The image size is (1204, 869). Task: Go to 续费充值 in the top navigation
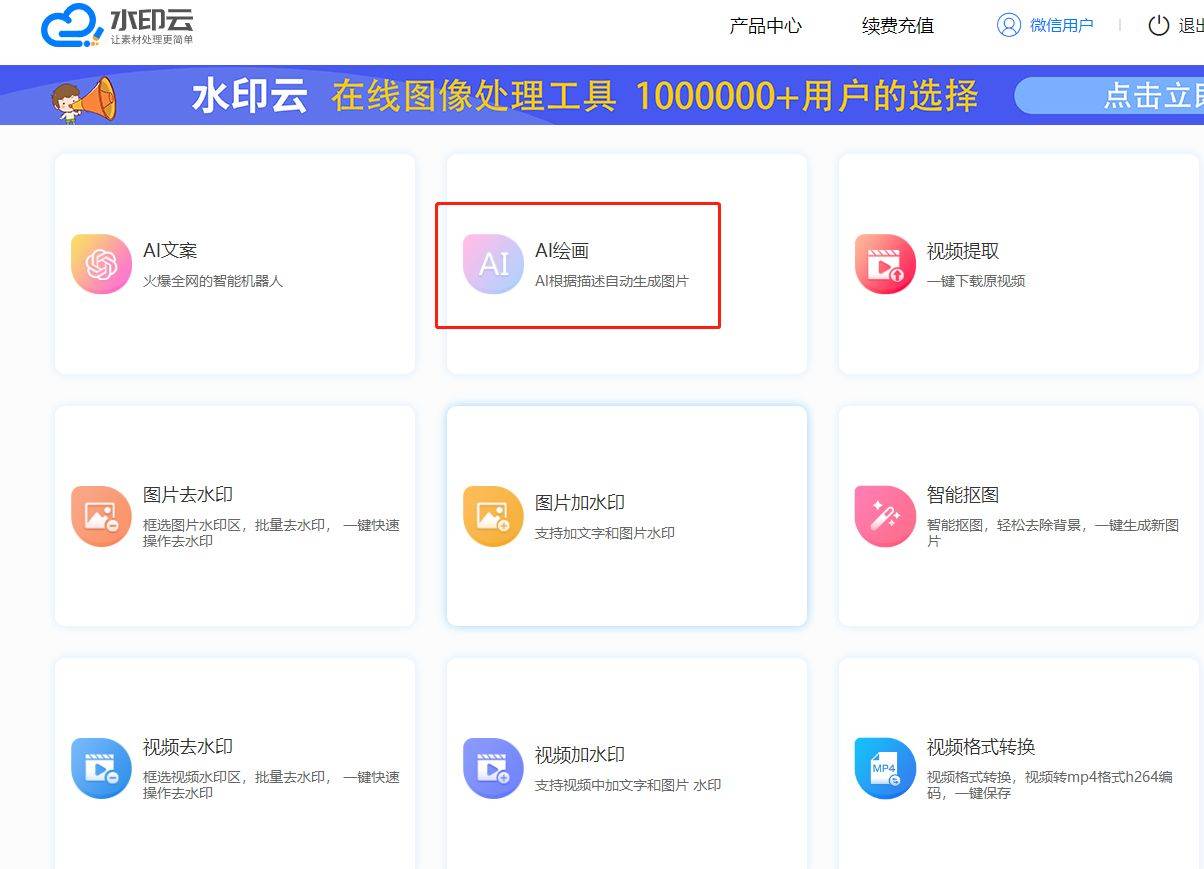click(897, 26)
